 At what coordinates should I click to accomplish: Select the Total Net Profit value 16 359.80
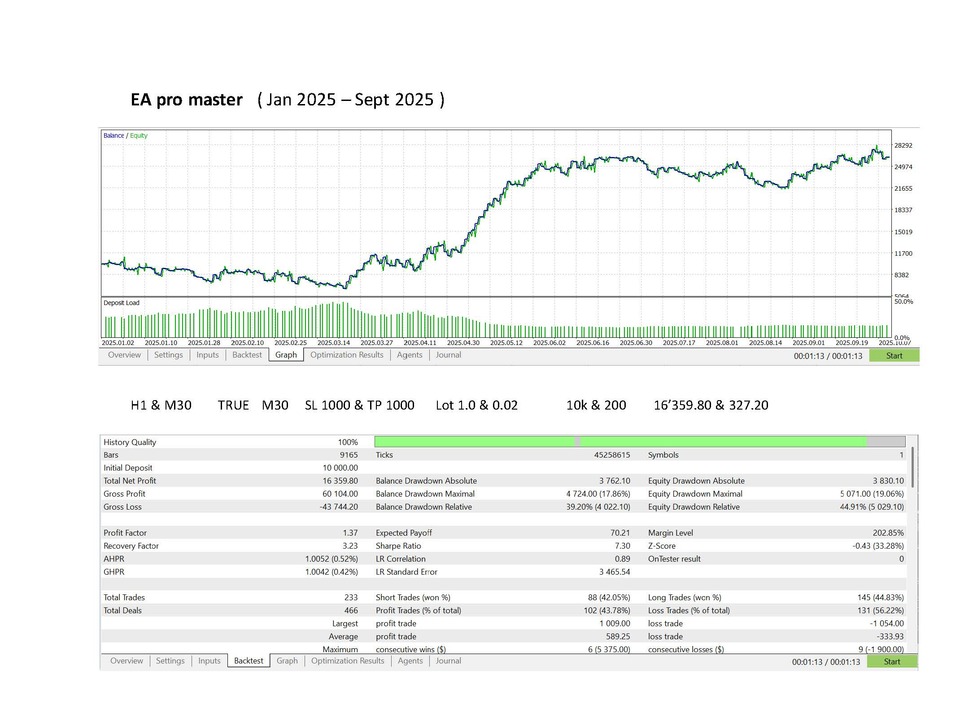pos(338,480)
